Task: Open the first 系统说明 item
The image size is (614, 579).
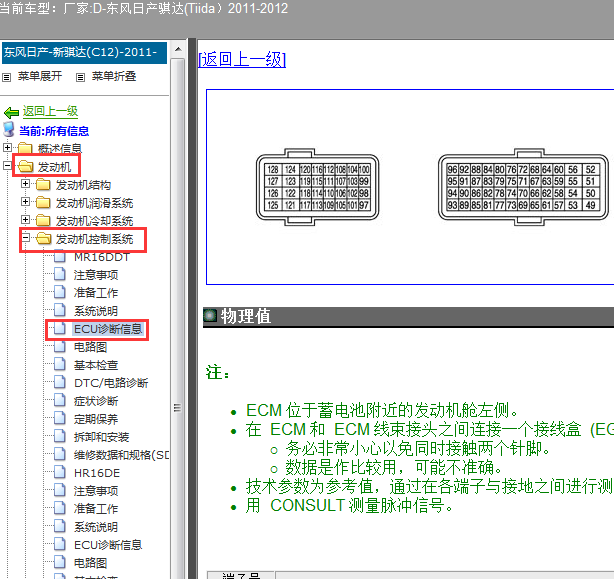Action: [96, 311]
